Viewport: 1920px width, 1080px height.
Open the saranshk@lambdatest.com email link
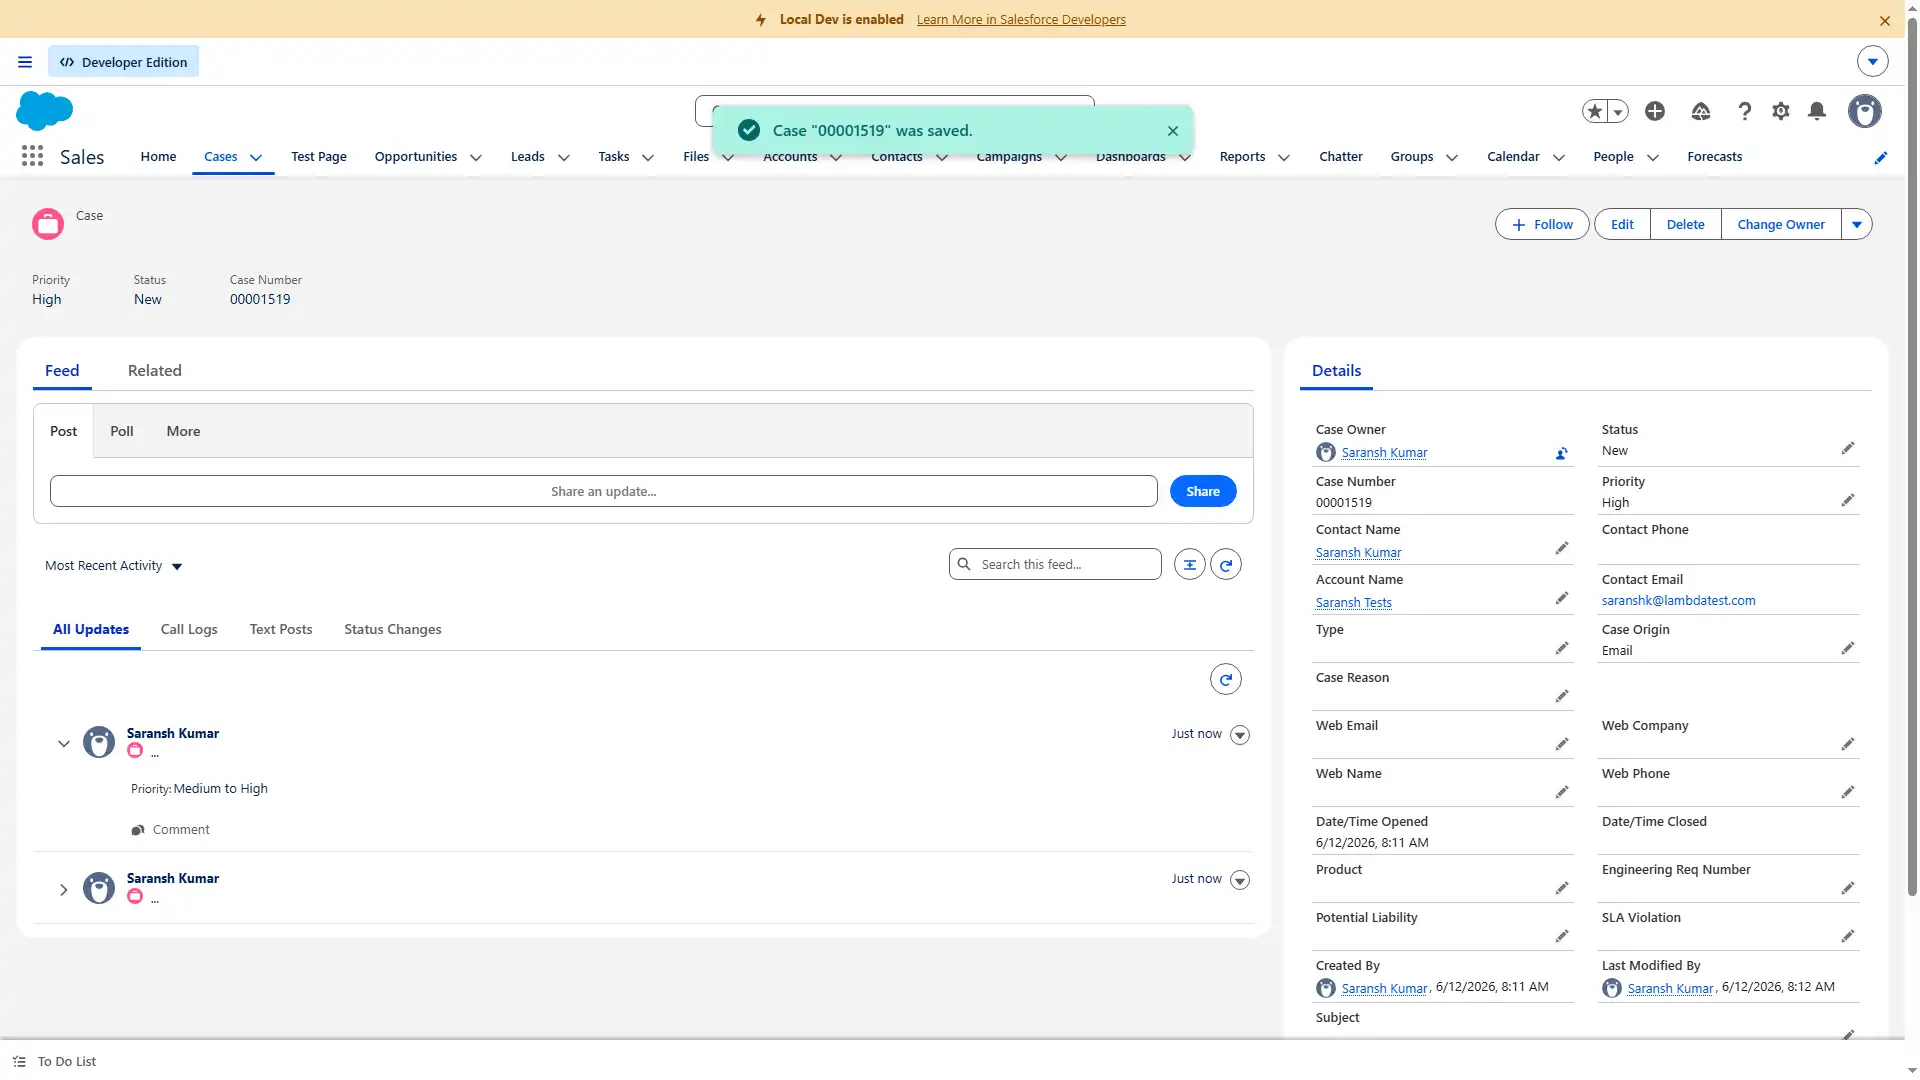point(1679,601)
